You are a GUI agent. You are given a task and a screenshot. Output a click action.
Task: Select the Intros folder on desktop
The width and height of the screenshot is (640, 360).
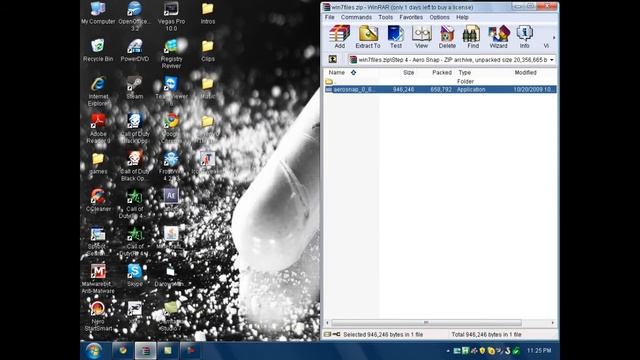pyautogui.click(x=207, y=13)
